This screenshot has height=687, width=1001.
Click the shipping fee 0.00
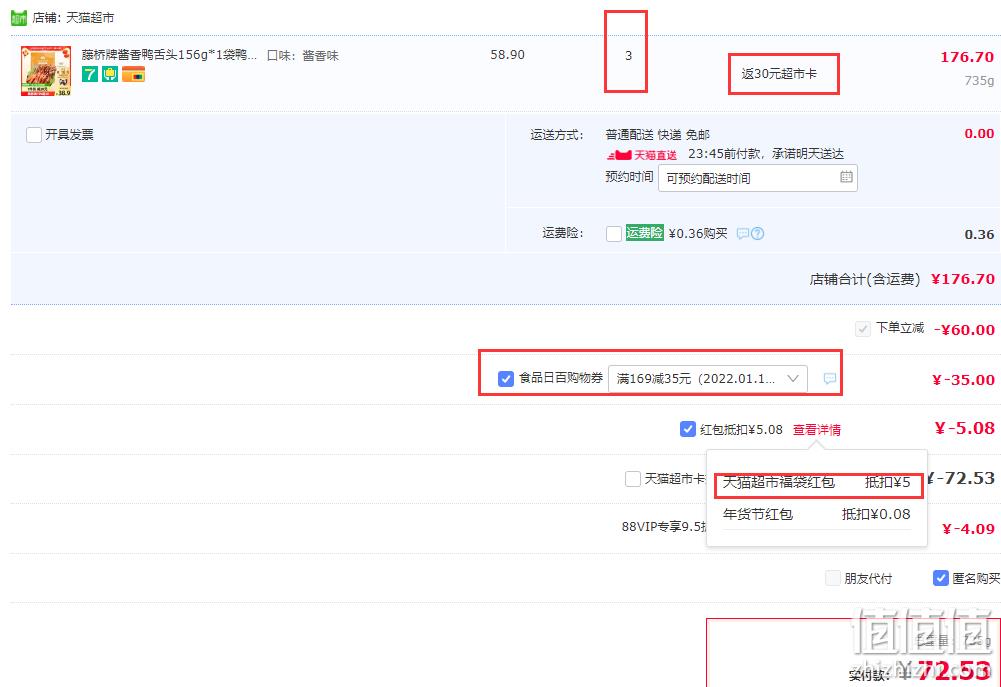click(x=979, y=133)
